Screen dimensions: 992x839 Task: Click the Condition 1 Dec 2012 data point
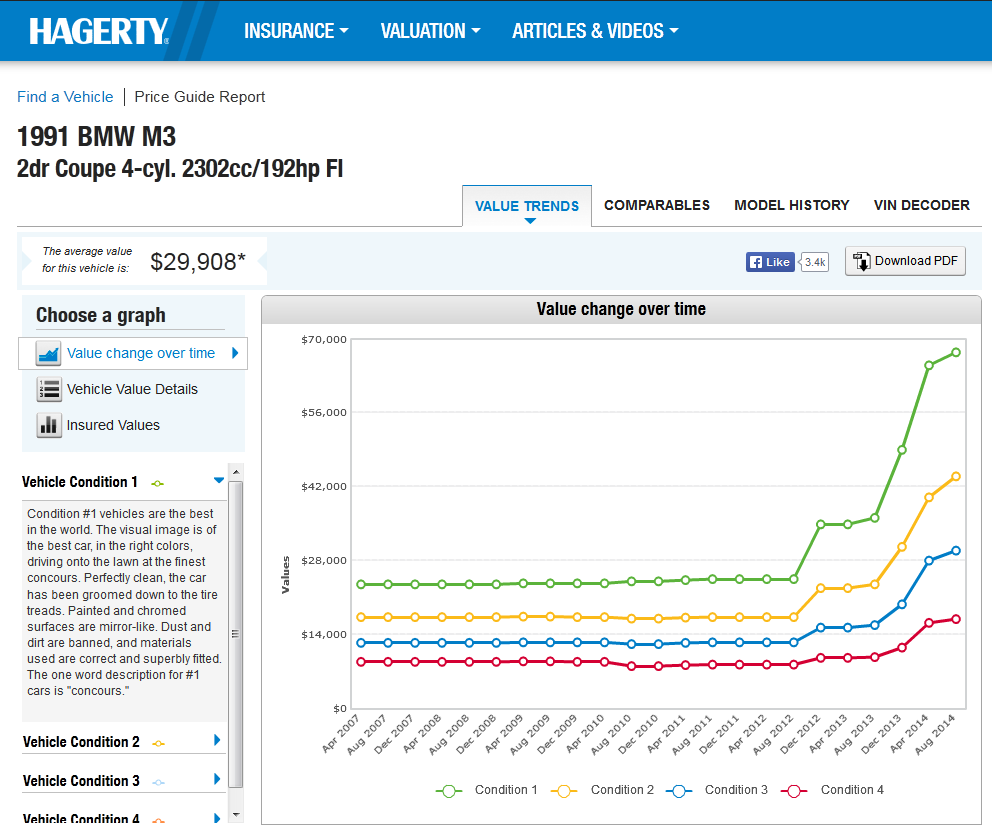click(821, 524)
